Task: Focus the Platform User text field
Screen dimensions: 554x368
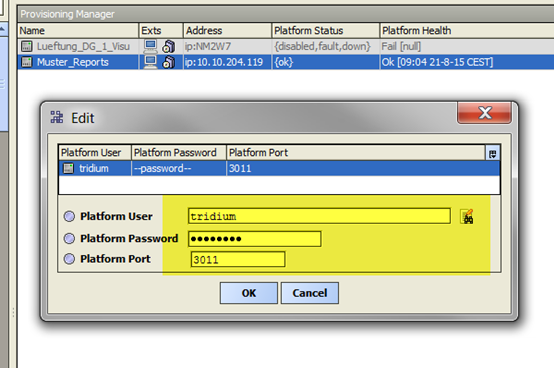Action: [x=319, y=216]
